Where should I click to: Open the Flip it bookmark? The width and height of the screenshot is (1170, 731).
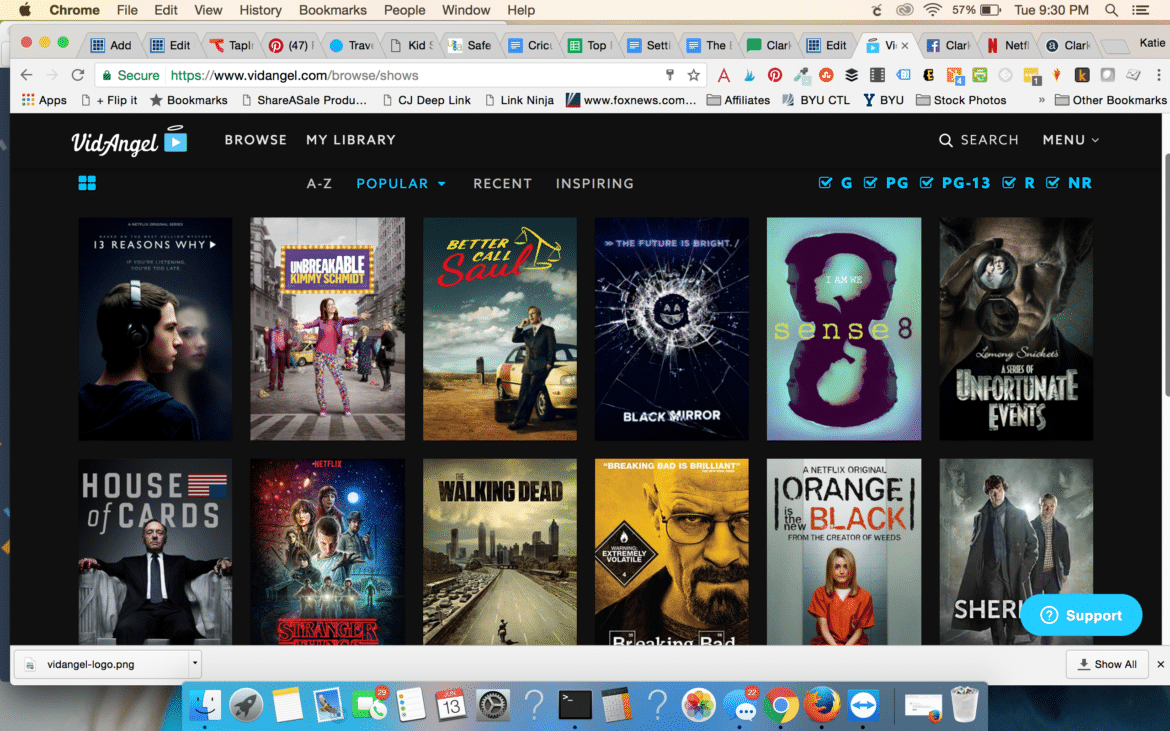tap(109, 100)
